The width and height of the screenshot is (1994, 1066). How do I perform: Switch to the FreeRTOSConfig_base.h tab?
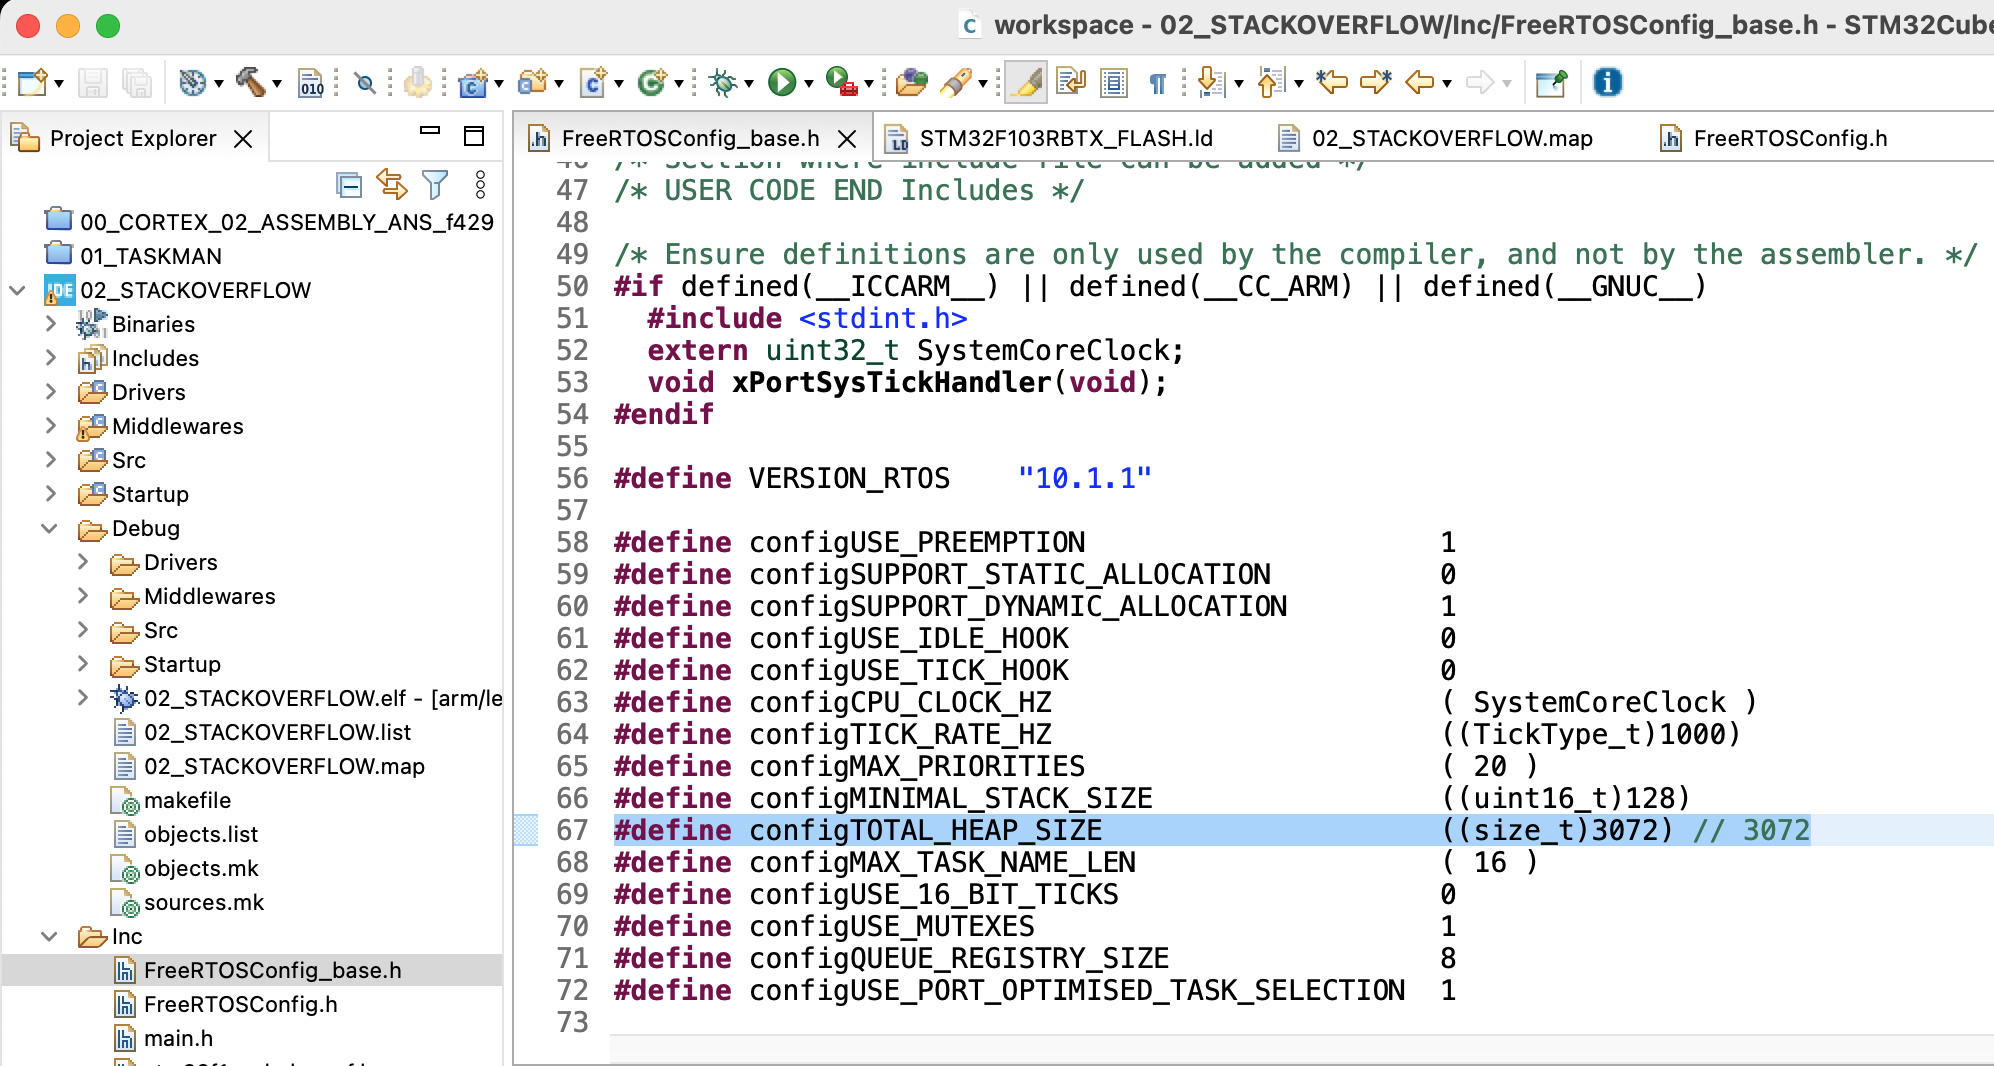tap(691, 138)
